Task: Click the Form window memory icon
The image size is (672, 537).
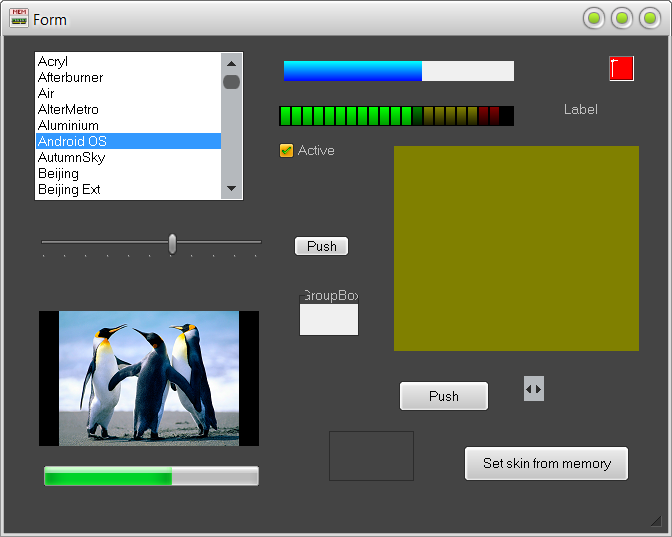Action: 19,18
